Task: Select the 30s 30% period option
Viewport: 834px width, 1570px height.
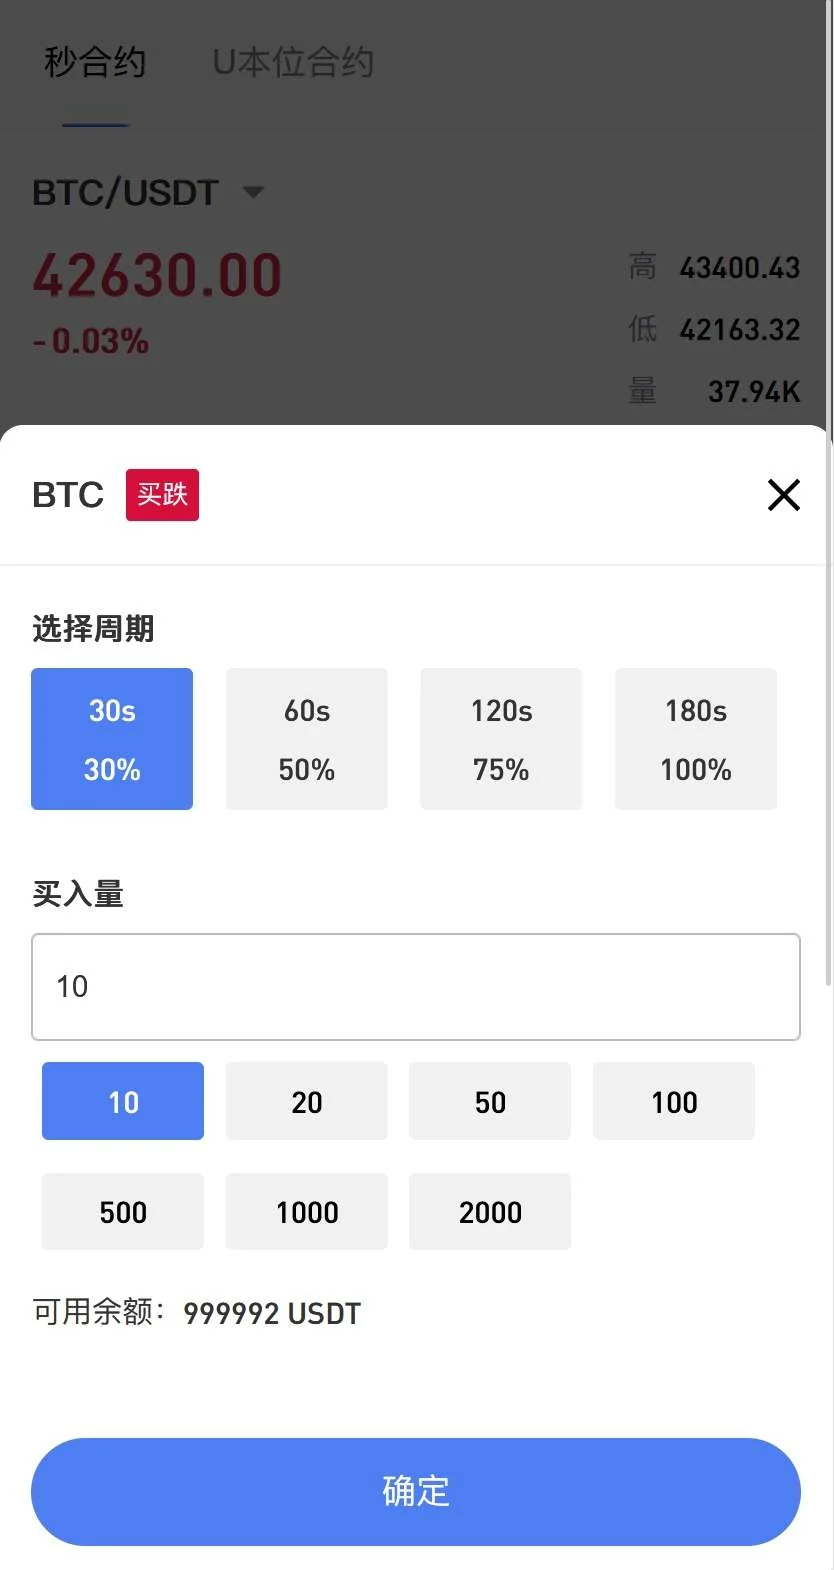Action: 112,739
